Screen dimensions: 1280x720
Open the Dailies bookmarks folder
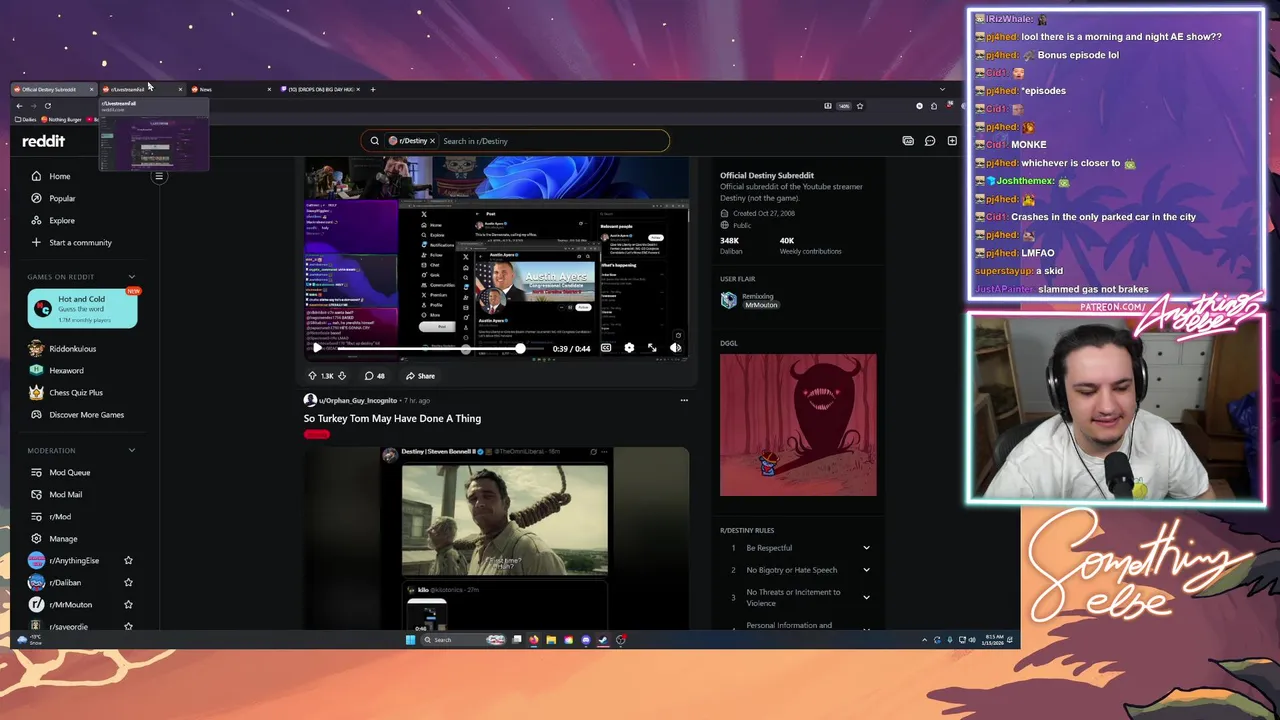coord(26,119)
